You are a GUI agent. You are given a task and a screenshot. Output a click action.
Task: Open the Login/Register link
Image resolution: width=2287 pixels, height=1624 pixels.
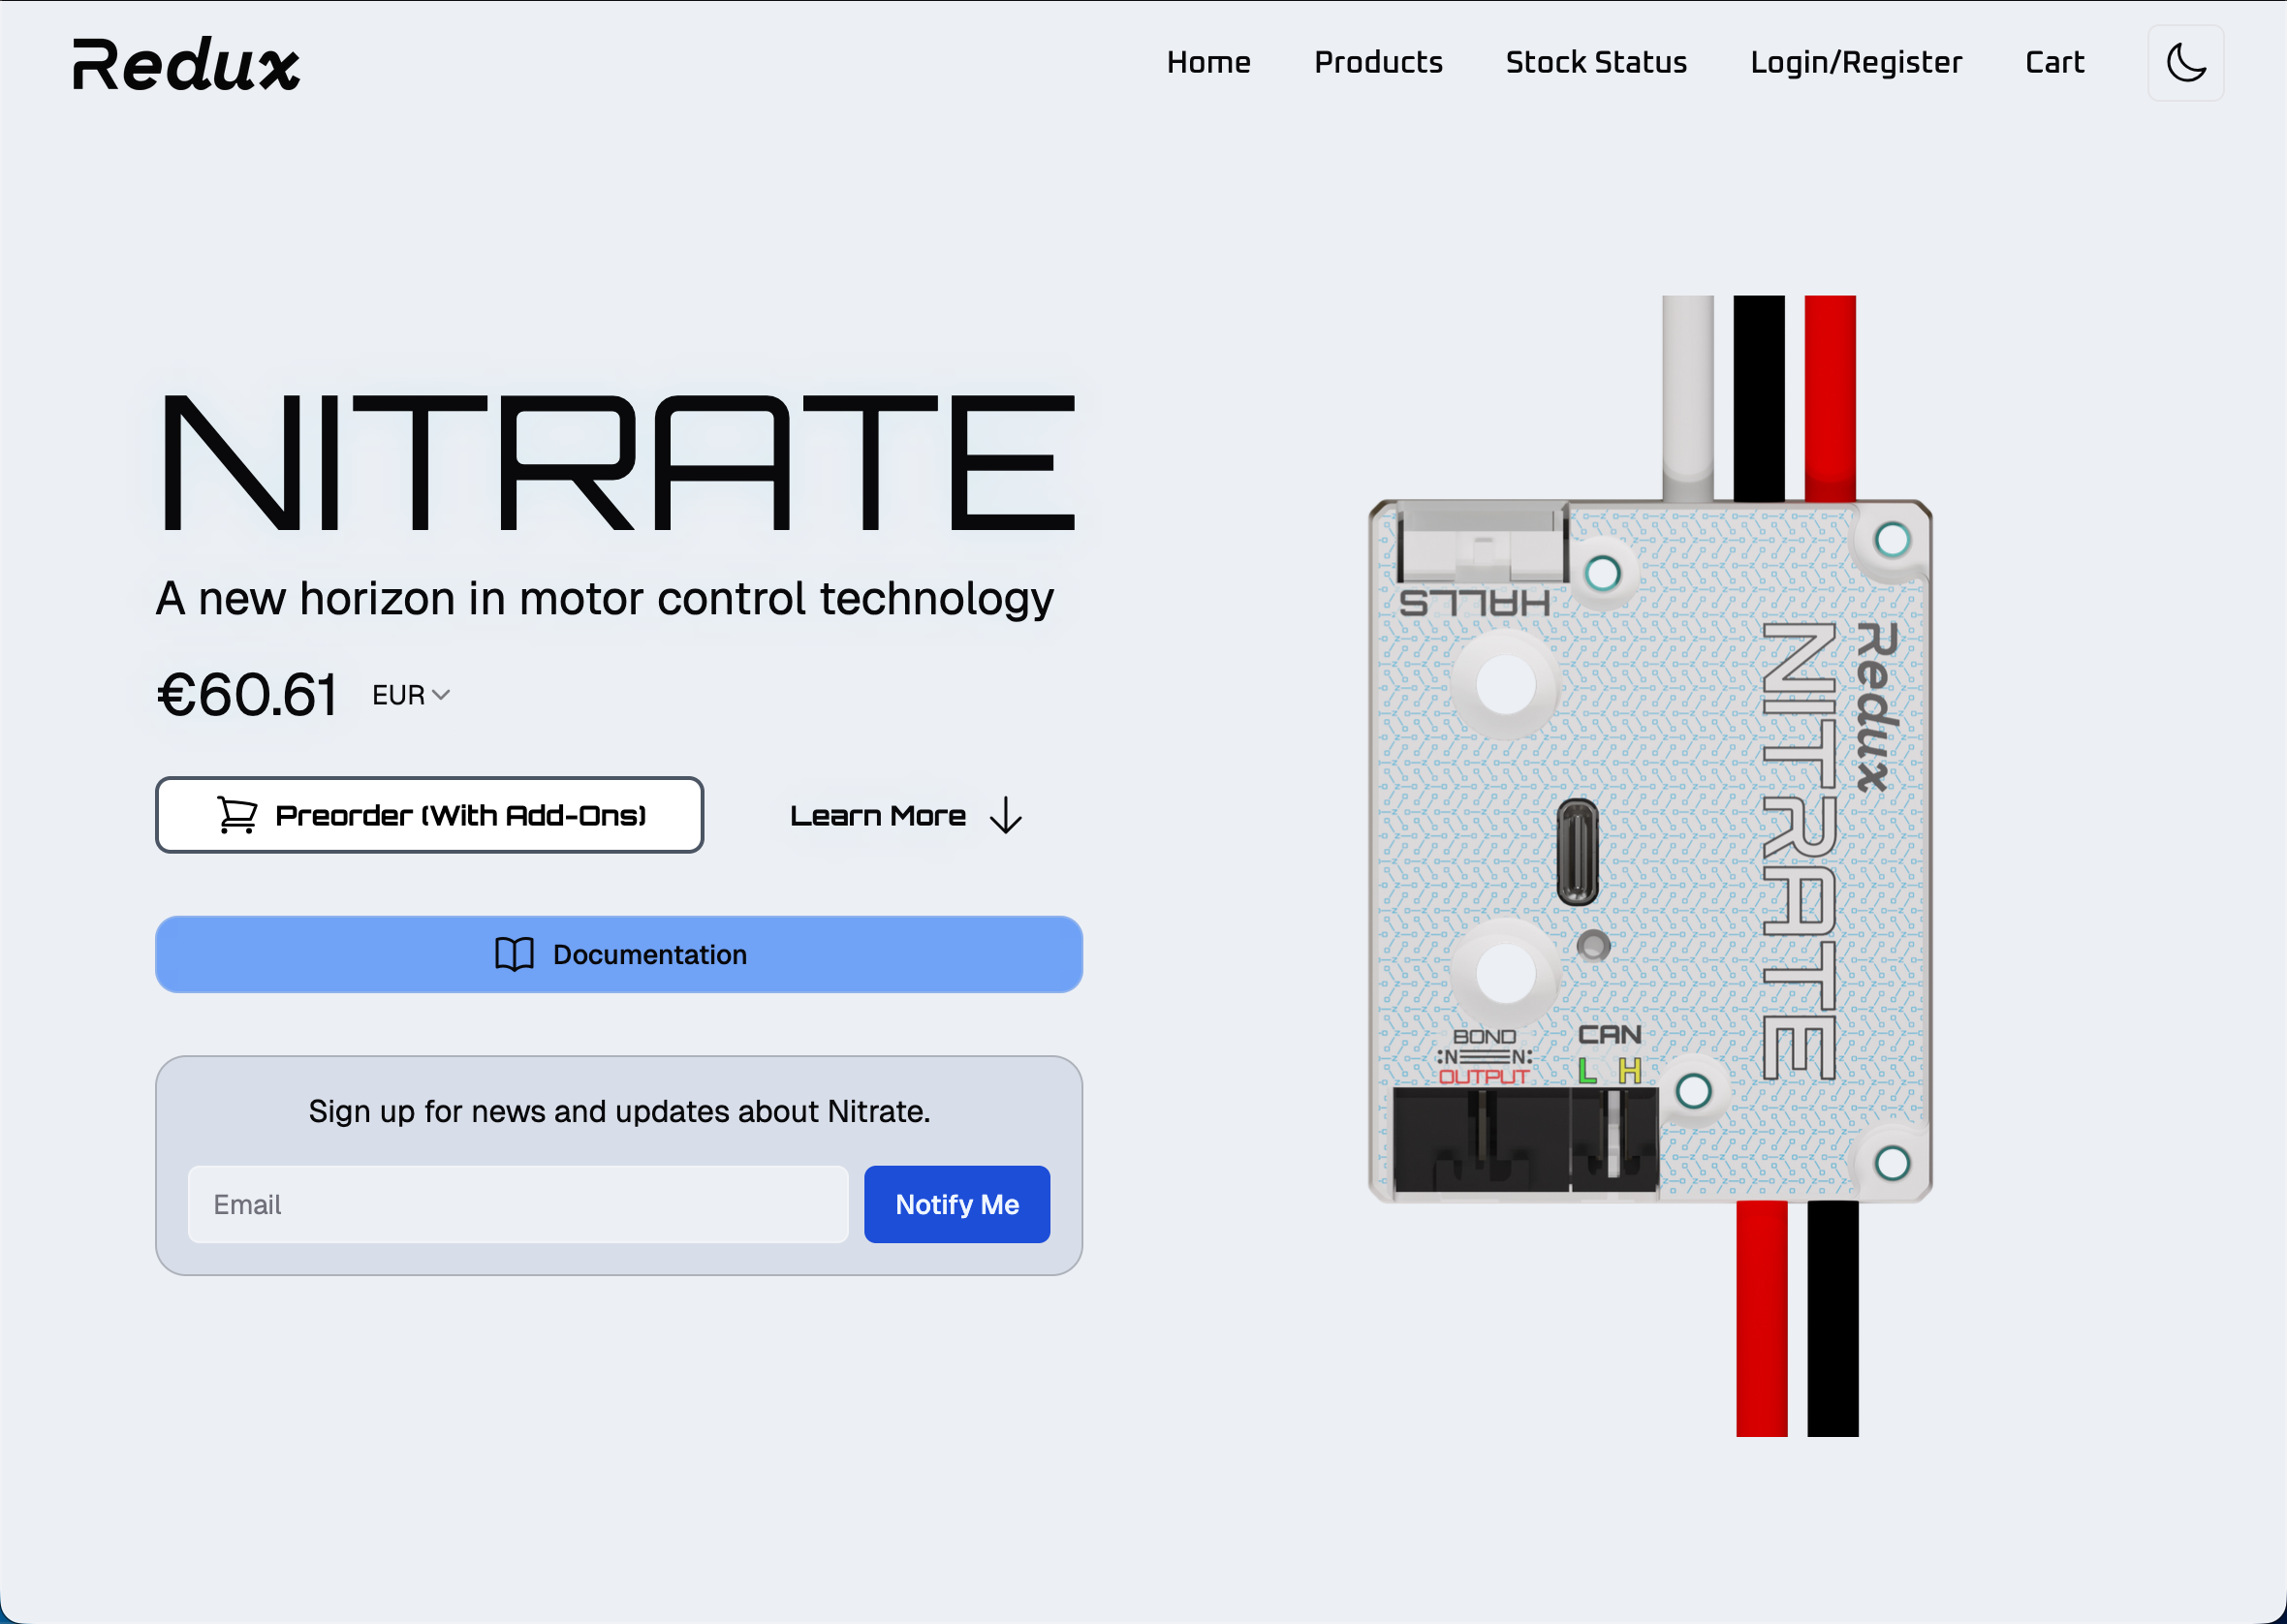[x=1855, y=63]
